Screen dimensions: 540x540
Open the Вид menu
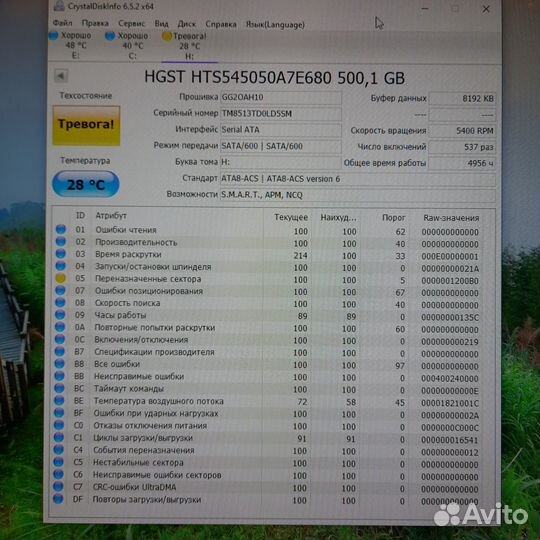(161, 24)
